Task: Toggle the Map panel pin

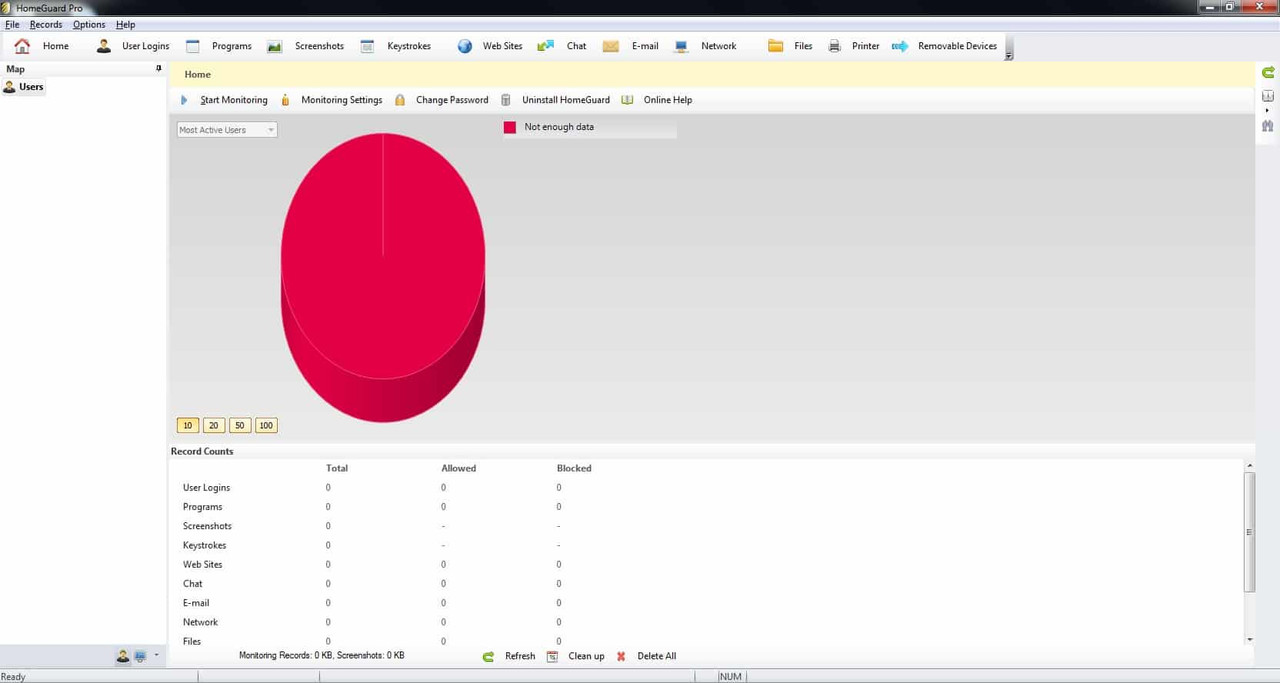Action: click(x=158, y=68)
